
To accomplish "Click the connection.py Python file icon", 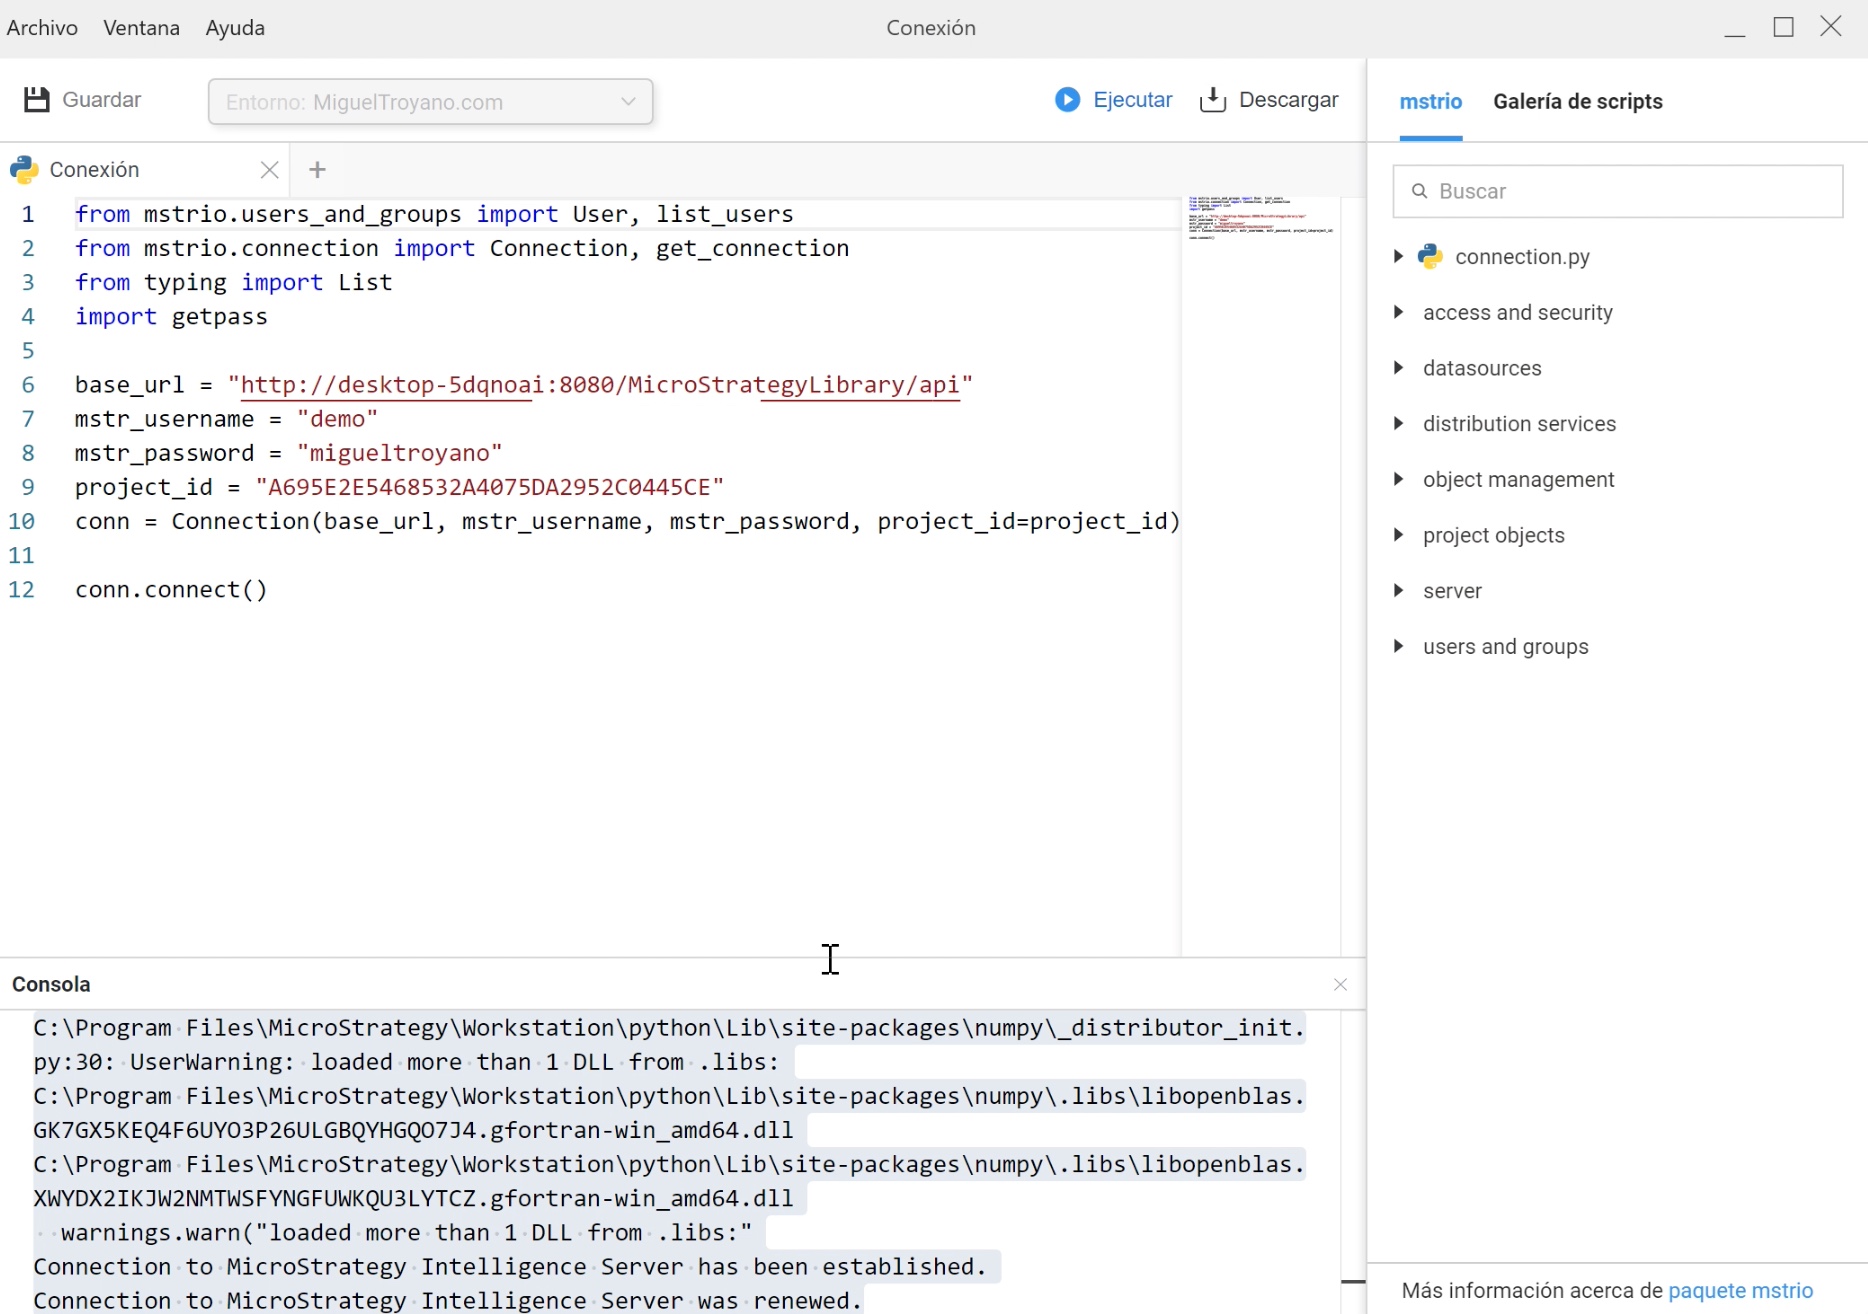I will [1431, 257].
